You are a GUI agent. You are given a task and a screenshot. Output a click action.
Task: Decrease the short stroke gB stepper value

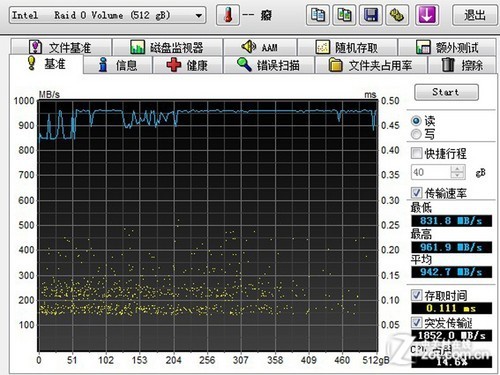tap(457, 176)
